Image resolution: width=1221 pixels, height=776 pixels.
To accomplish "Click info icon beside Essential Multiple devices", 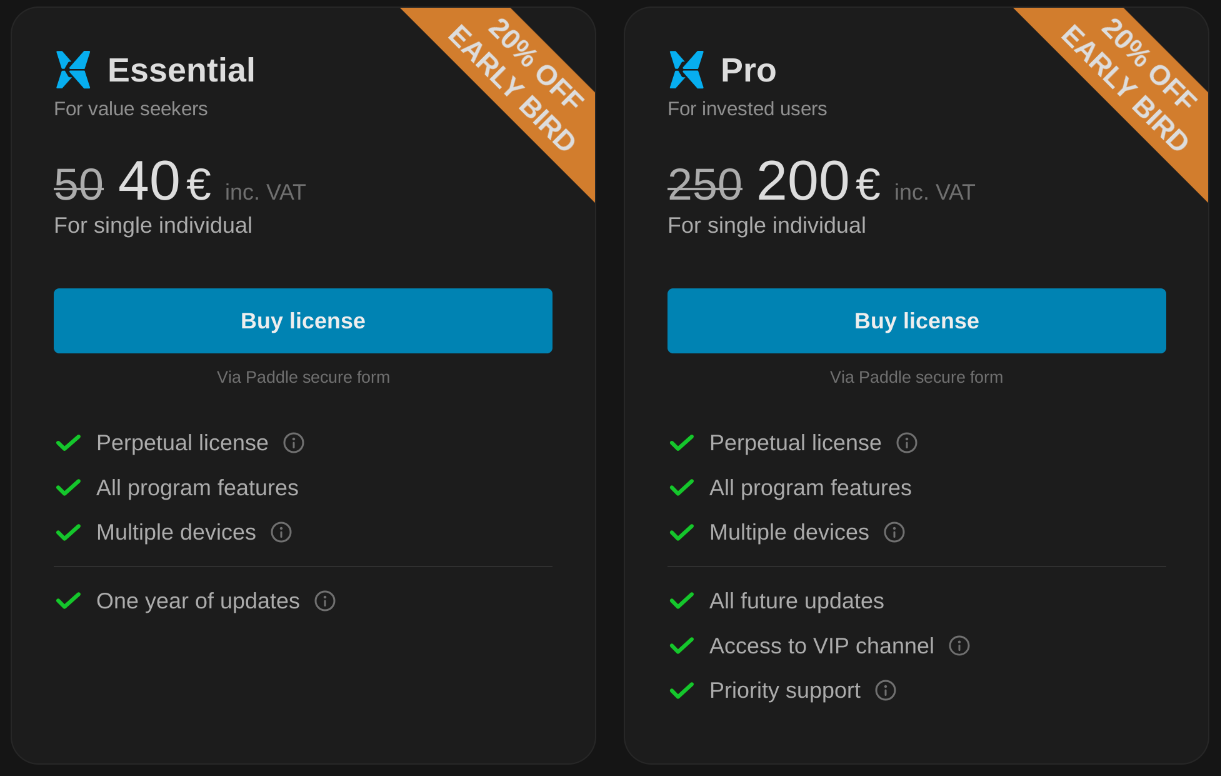I will 281,532.
